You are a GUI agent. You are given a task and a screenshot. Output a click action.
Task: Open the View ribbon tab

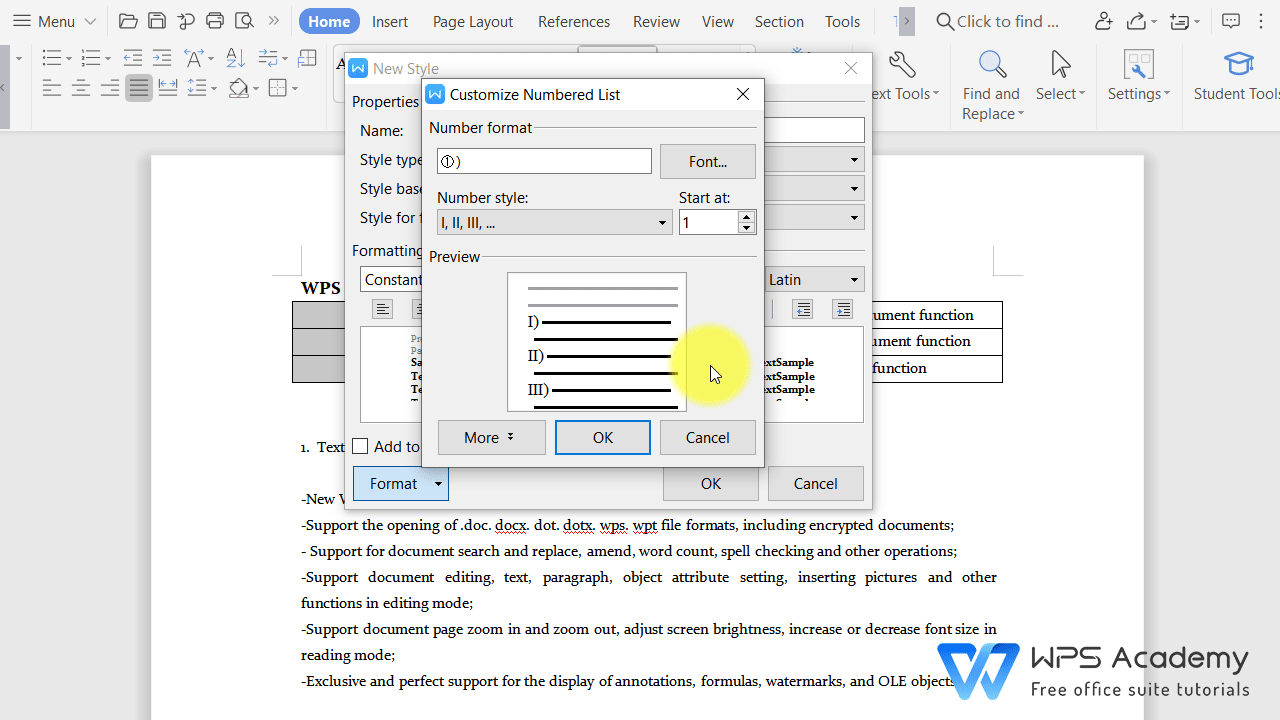pyautogui.click(x=717, y=21)
